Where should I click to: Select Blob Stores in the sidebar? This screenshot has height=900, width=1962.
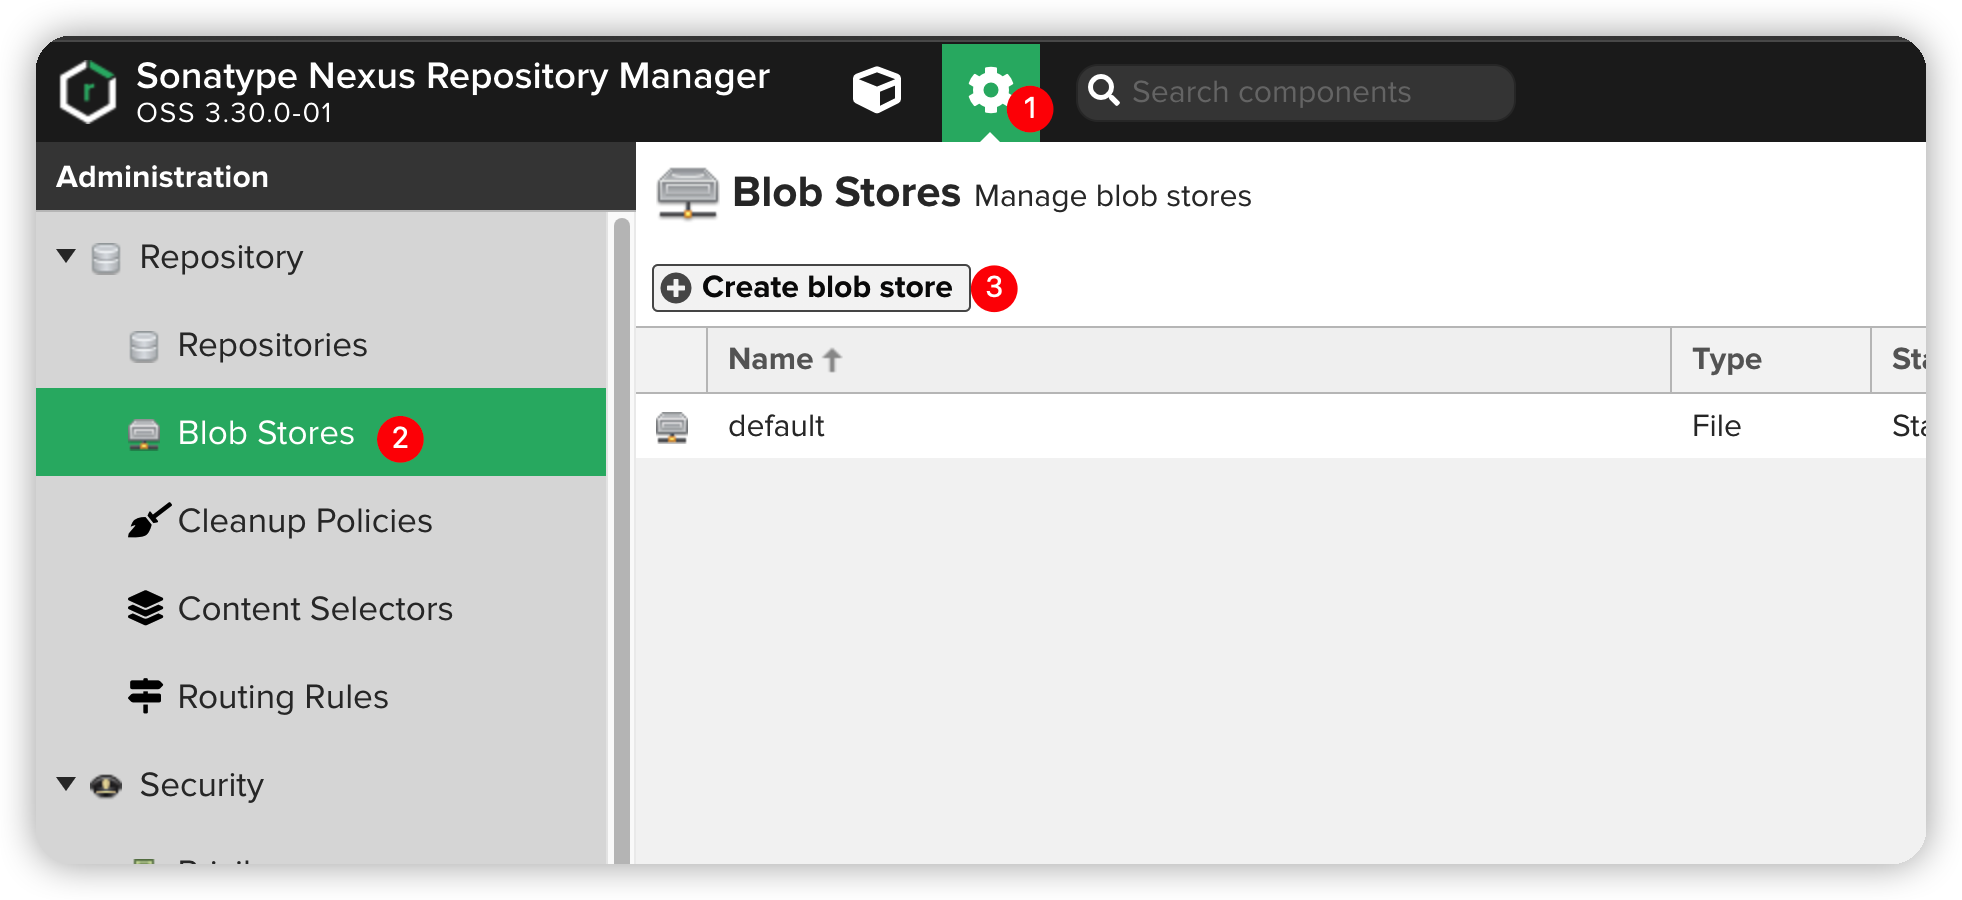[266, 433]
